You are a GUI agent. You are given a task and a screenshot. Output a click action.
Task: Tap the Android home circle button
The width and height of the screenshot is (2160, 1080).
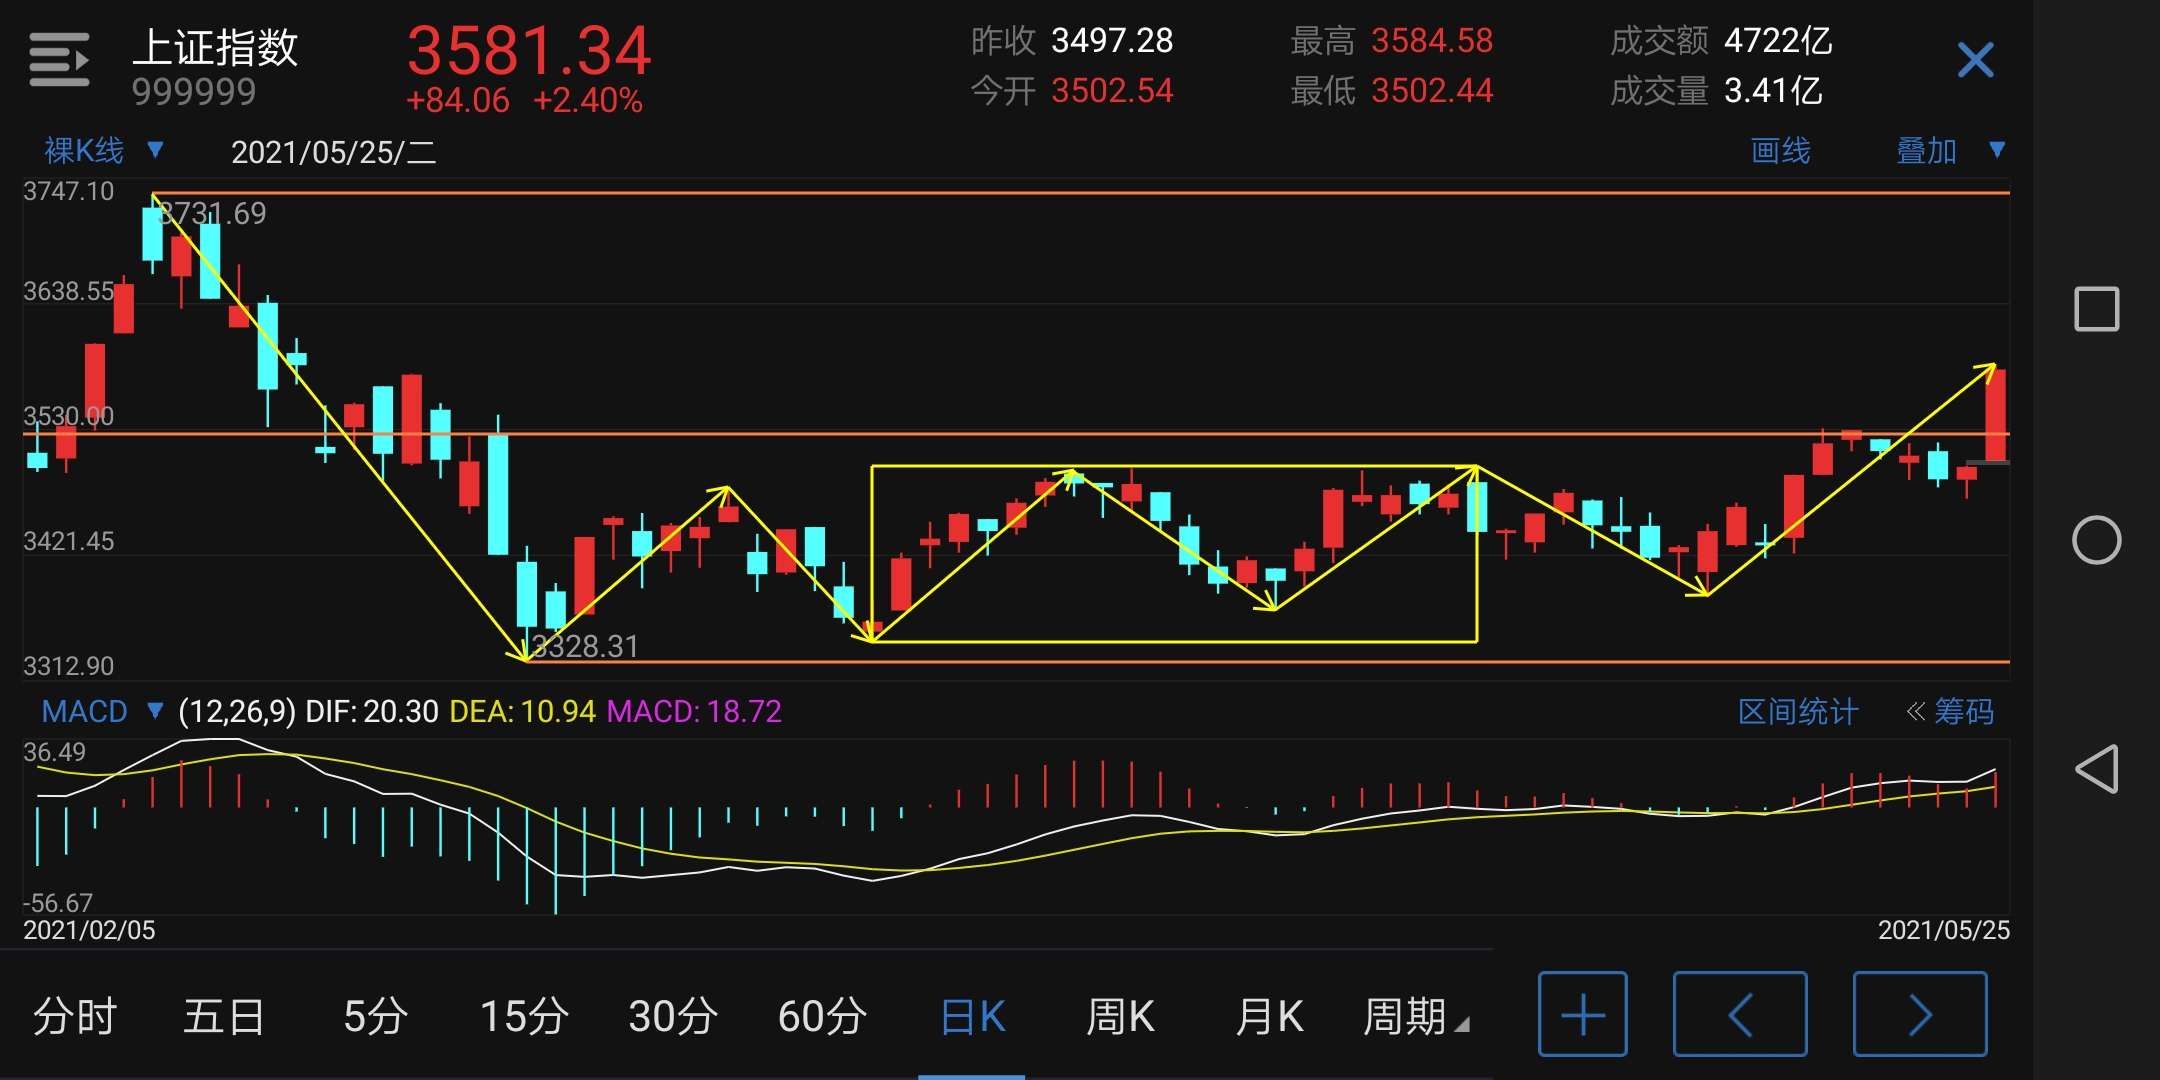2096,540
